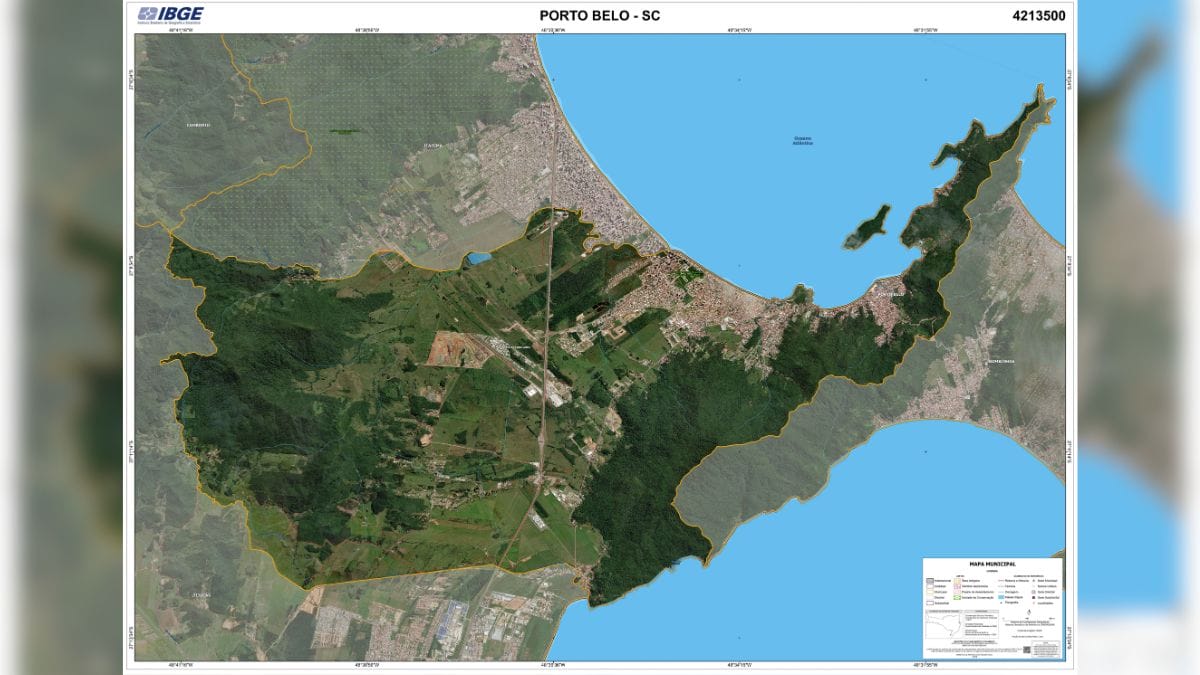The width and height of the screenshot is (1200, 675).
Task: Click the Localidade symbol in the legend
Action: click(x=1034, y=603)
